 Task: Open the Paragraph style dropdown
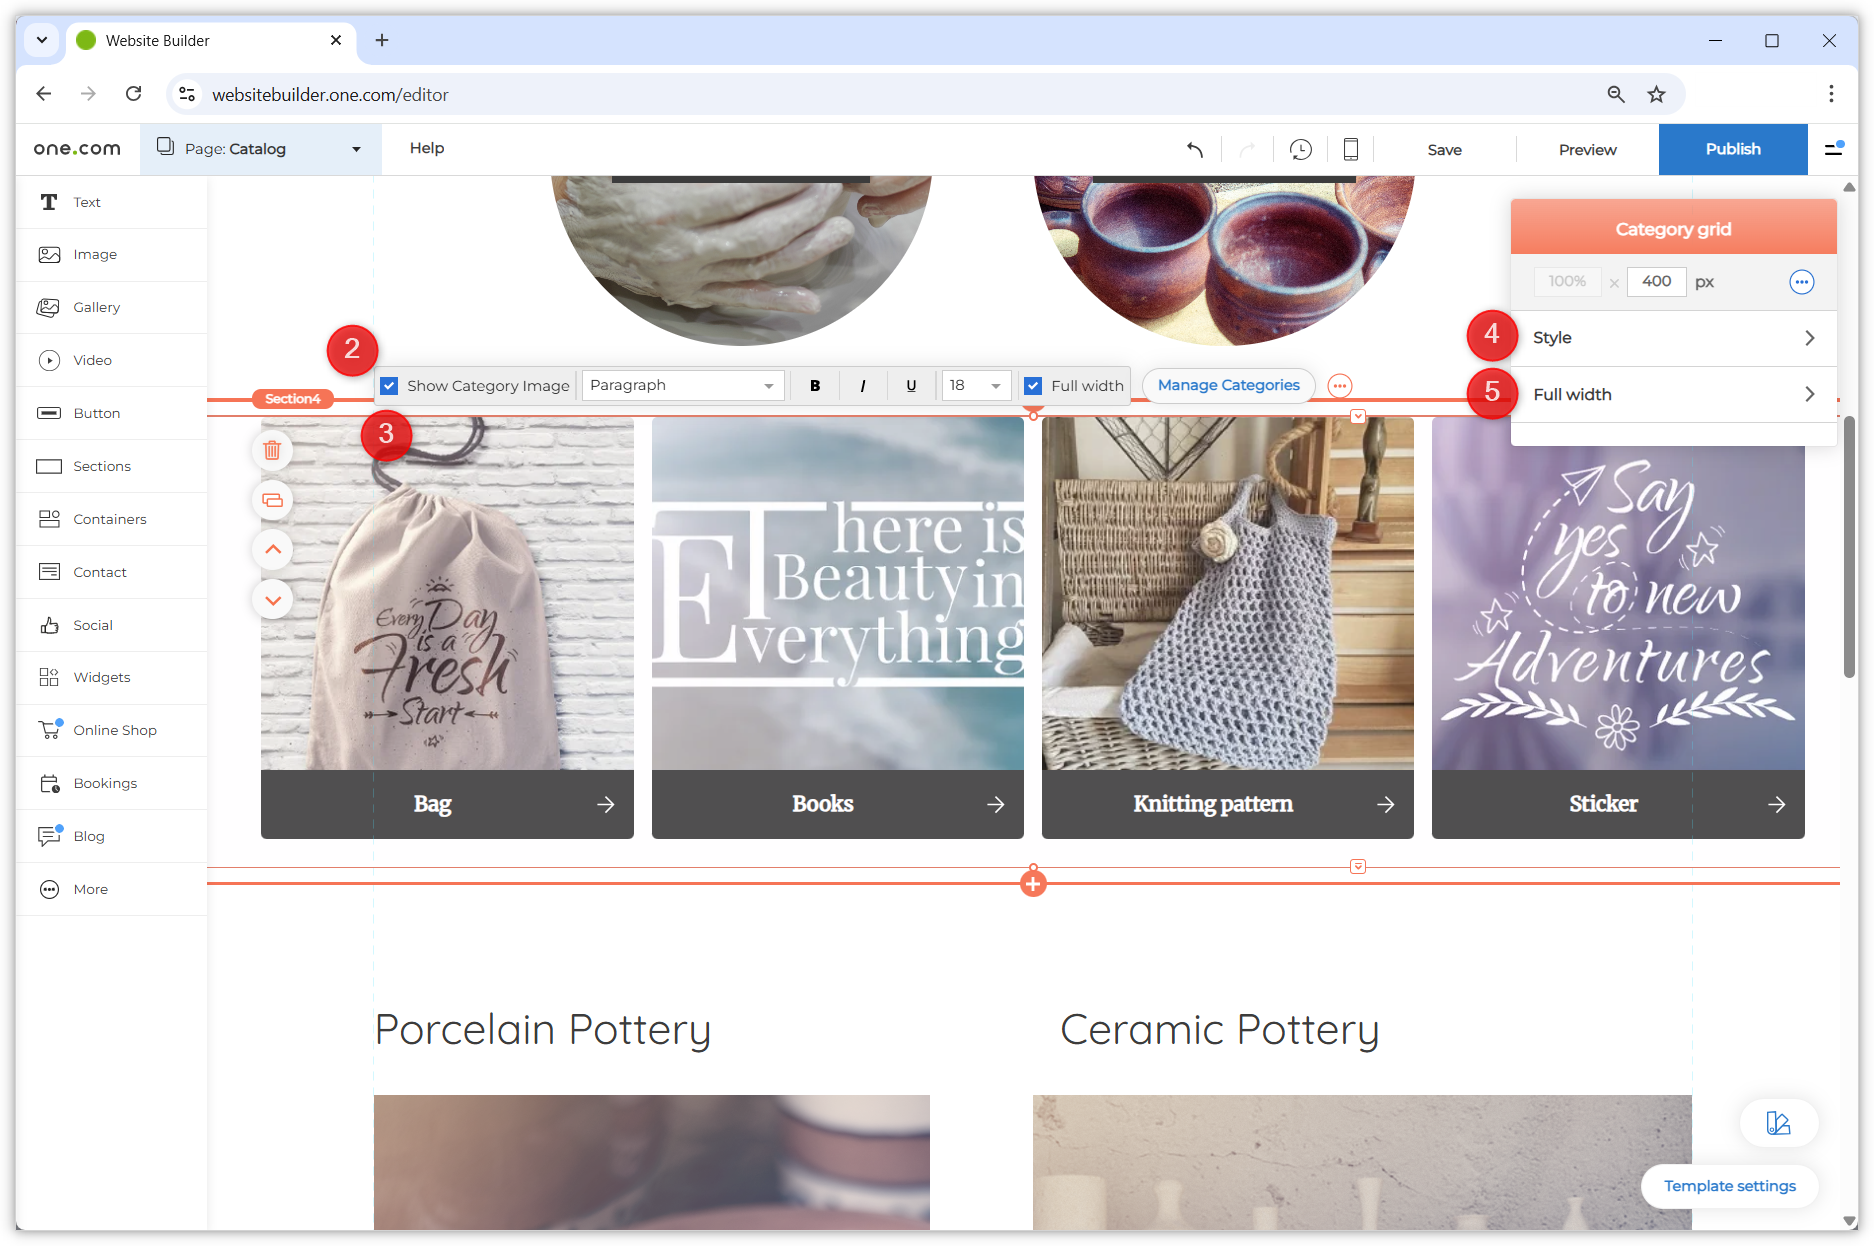coord(682,386)
